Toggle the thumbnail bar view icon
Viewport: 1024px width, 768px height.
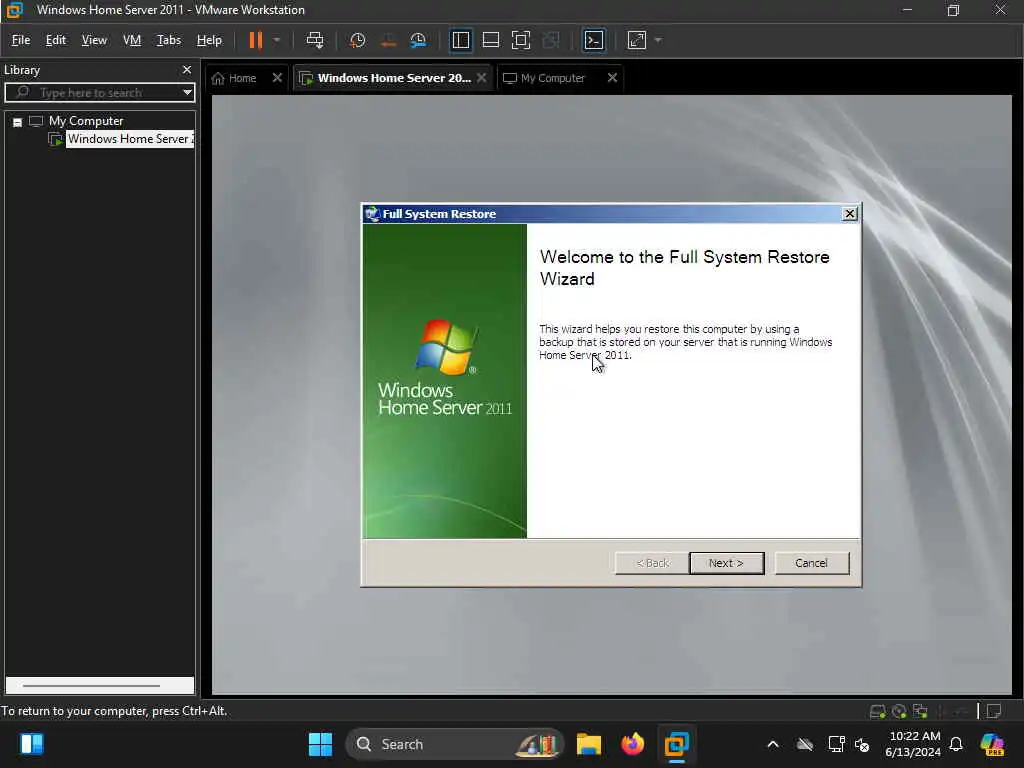tap(490, 40)
